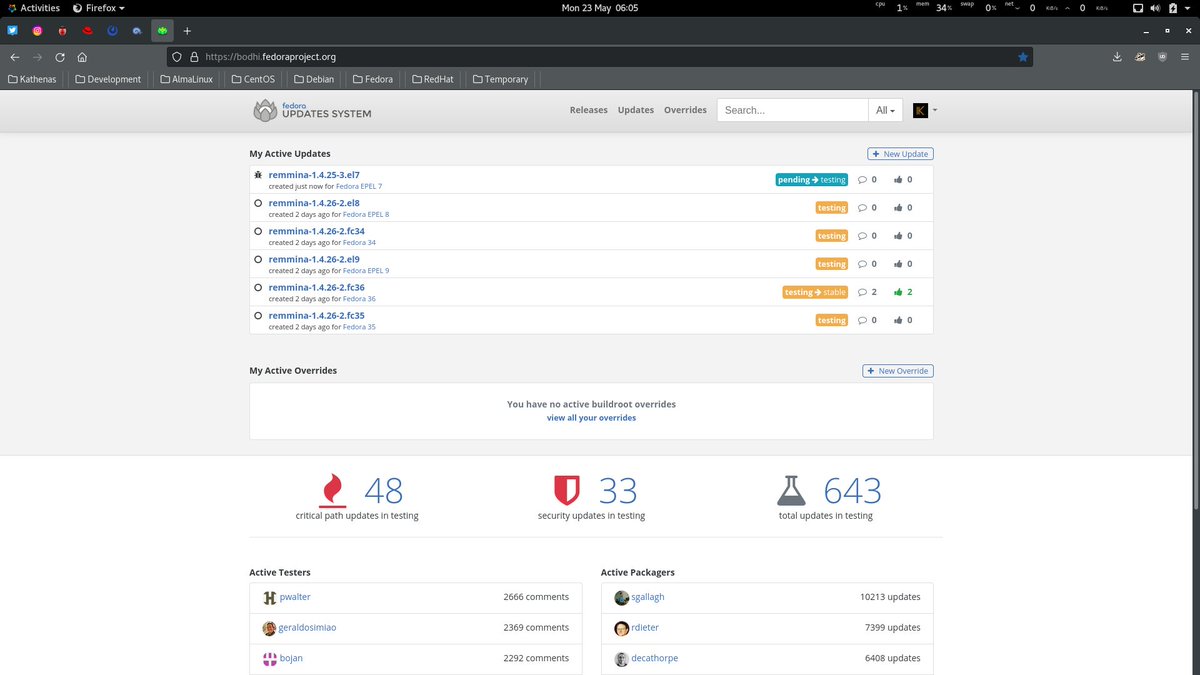Open the Firefox hamburger menu
Image resolution: width=1200 pixels, height=675 pixels.
tap(1185, 57)
